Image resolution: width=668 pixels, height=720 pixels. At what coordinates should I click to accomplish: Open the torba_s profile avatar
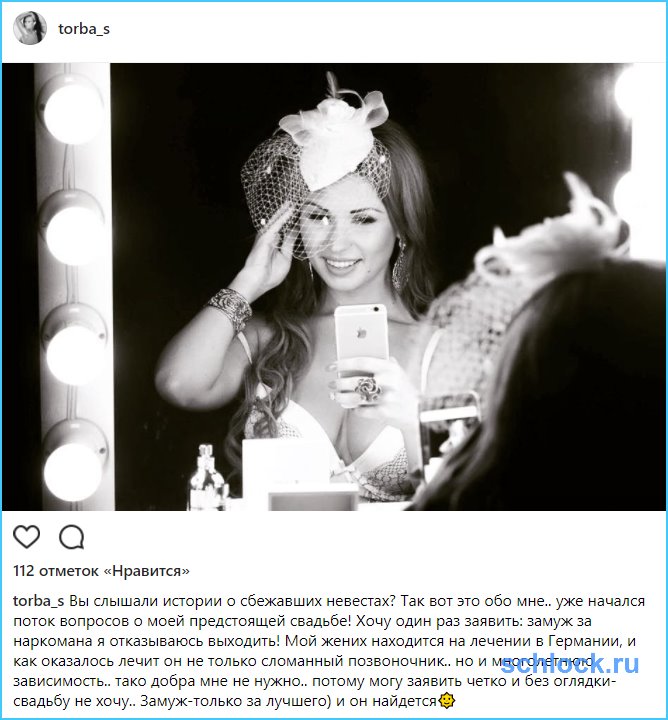(30, 28)
